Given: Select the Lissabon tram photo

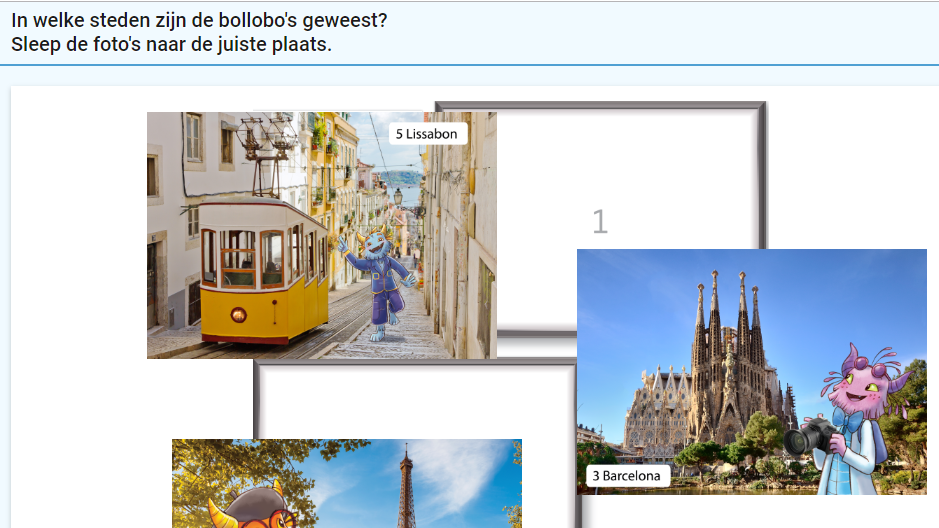Looking at the screenshot, I should tap(322, 235).
